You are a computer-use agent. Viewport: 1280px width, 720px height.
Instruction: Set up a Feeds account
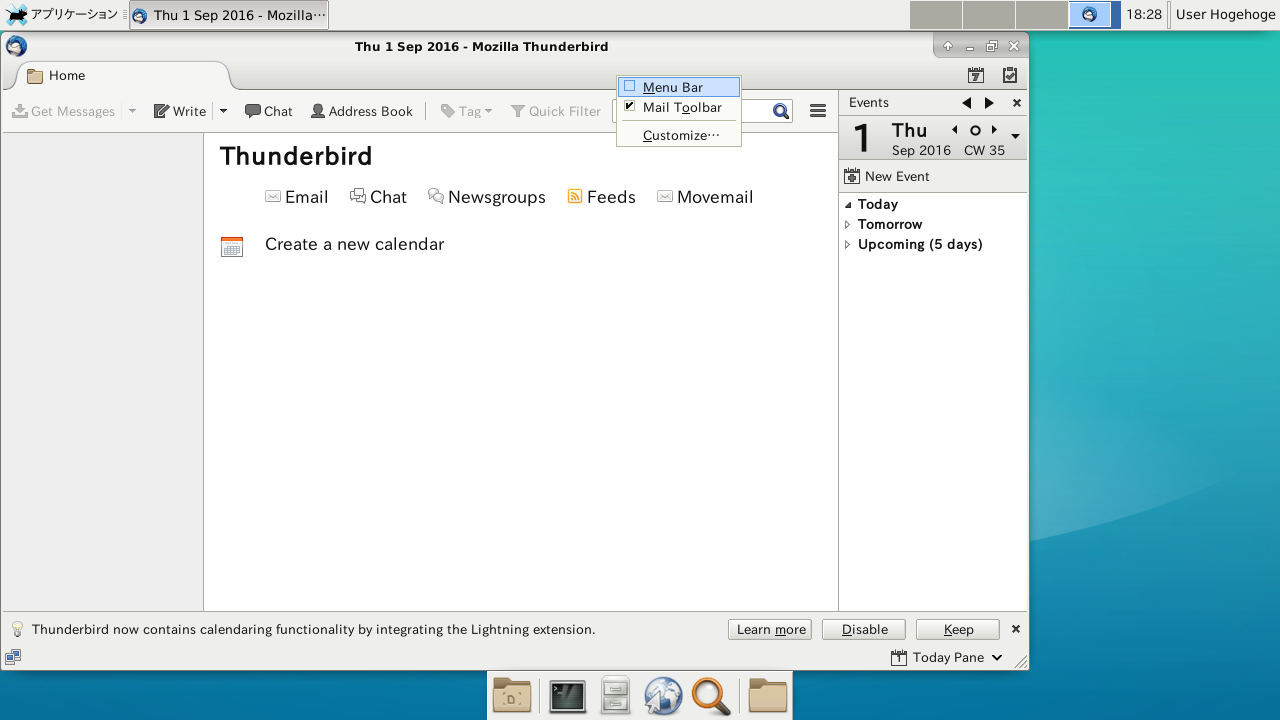pos(602,197)
